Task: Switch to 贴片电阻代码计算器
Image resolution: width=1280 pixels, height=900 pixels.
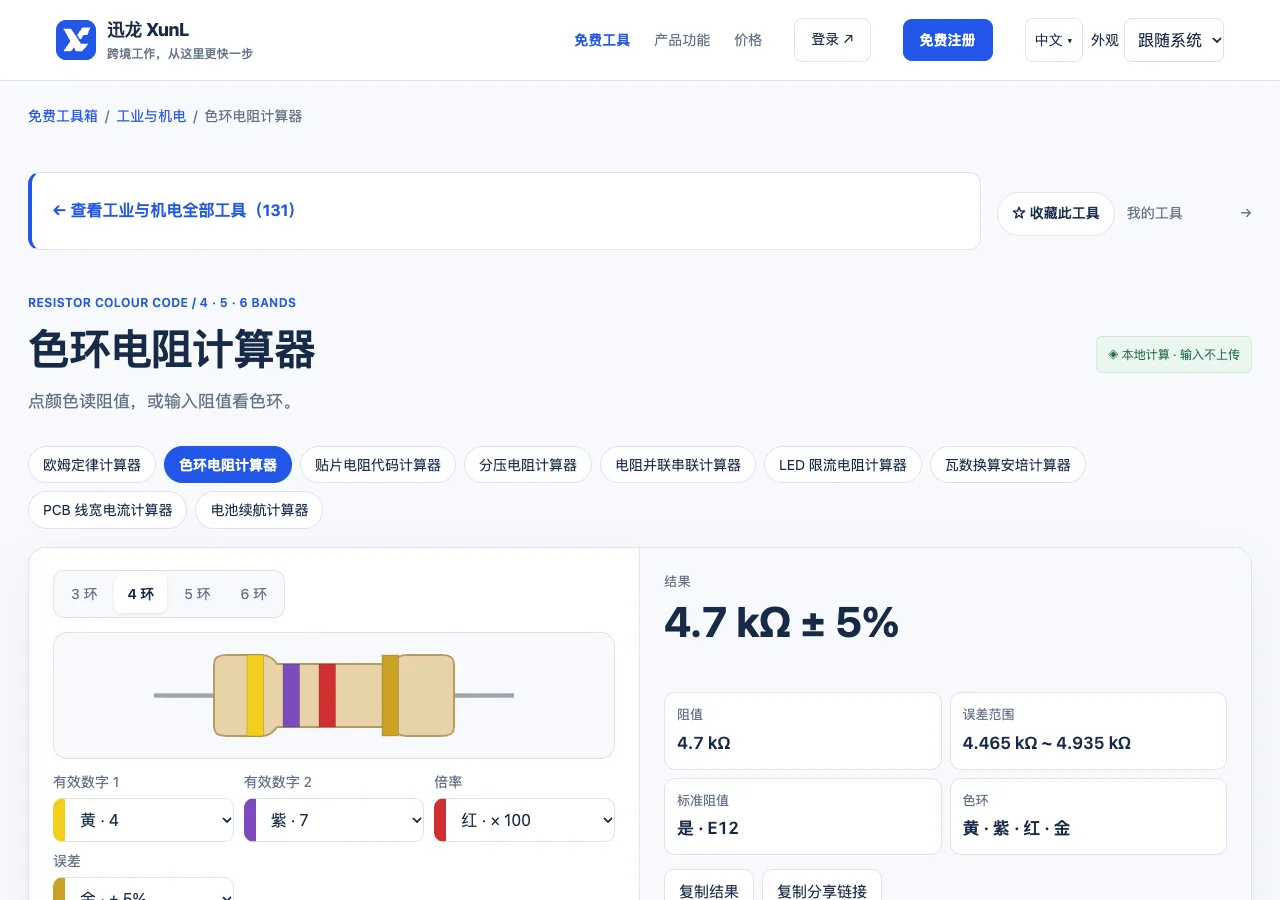Action: pos(378,465)
